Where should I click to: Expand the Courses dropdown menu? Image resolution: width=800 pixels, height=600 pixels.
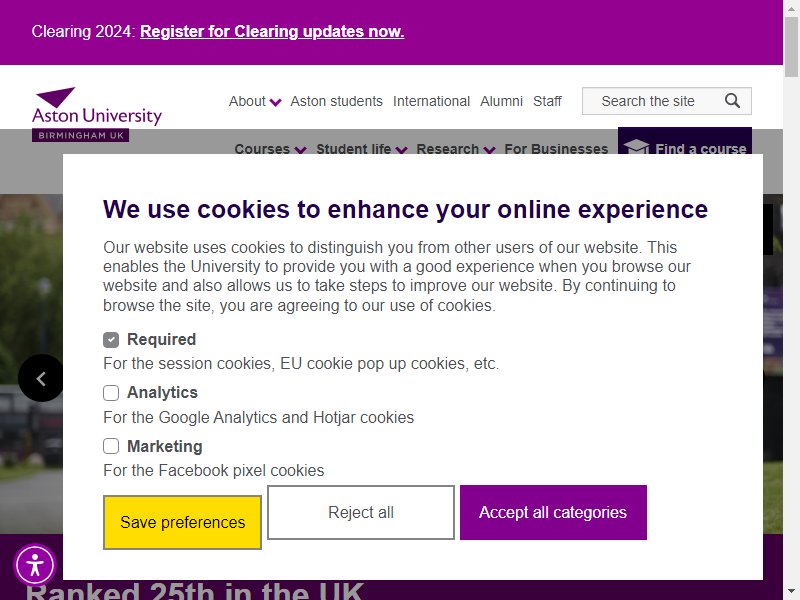(270, 149)
